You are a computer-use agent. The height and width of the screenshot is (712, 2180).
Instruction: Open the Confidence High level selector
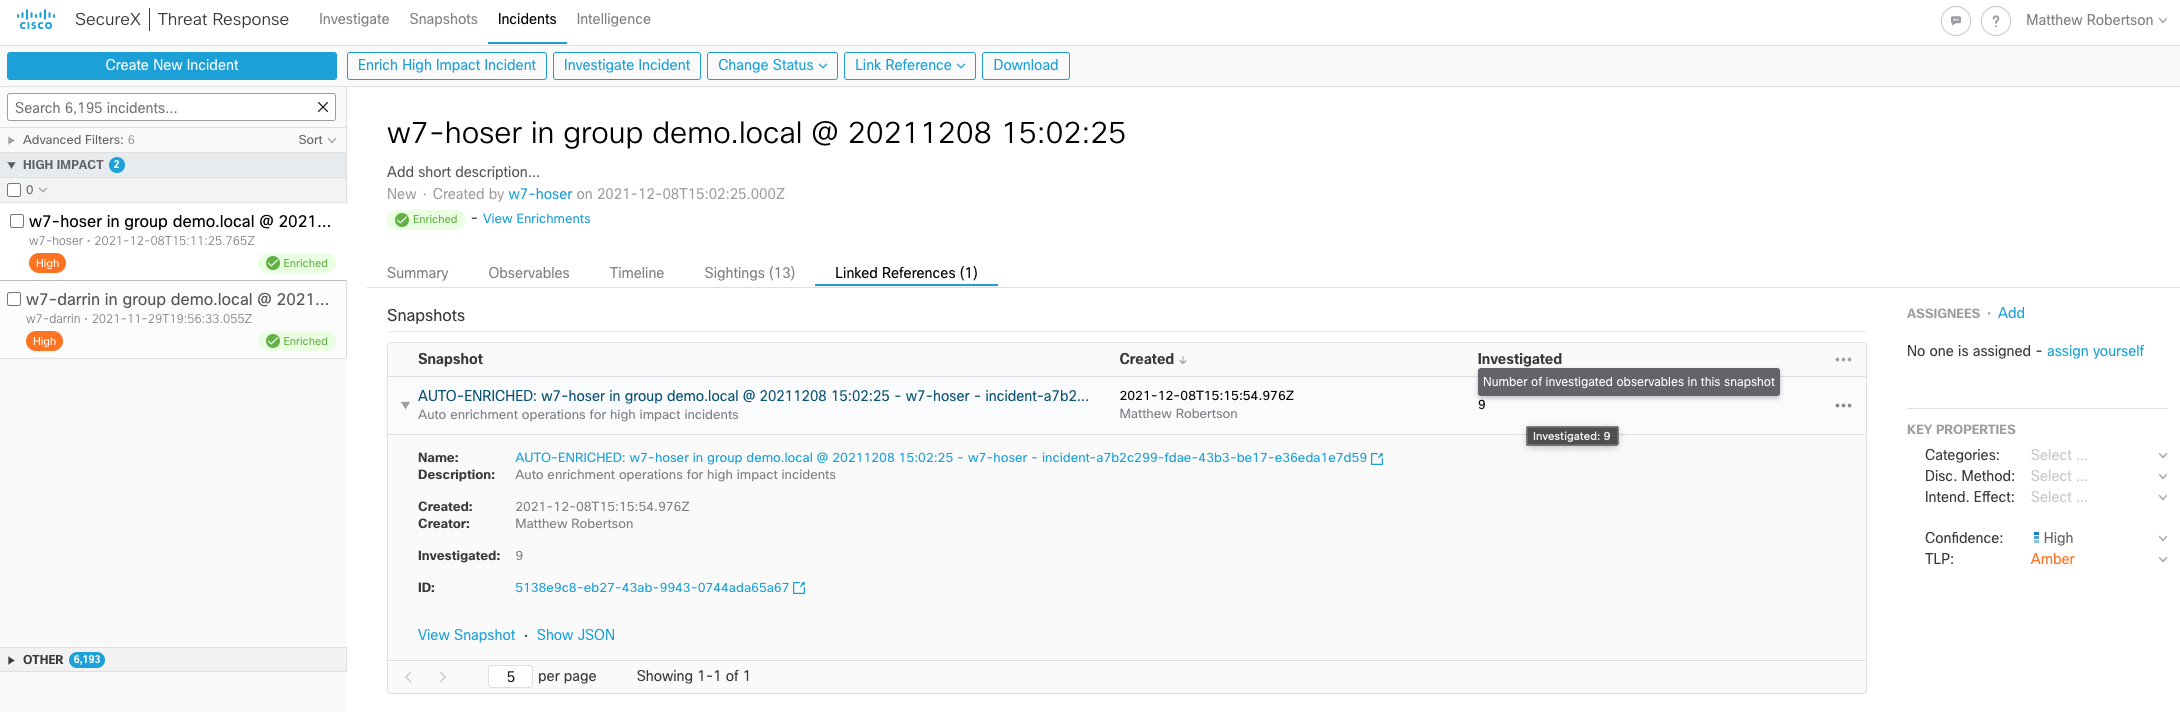(2097, 538)
